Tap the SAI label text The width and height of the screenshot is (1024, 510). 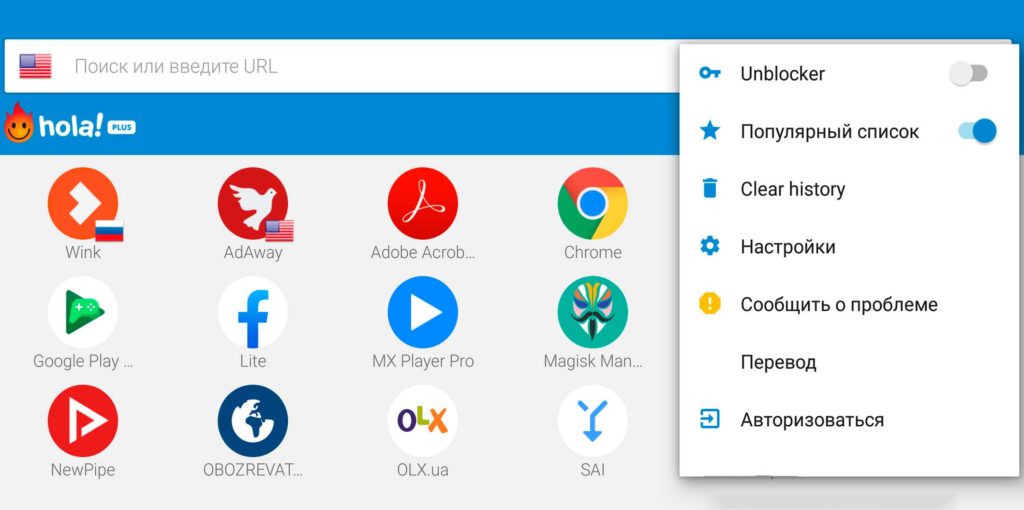pyautogui.click(x=592, y=470)
